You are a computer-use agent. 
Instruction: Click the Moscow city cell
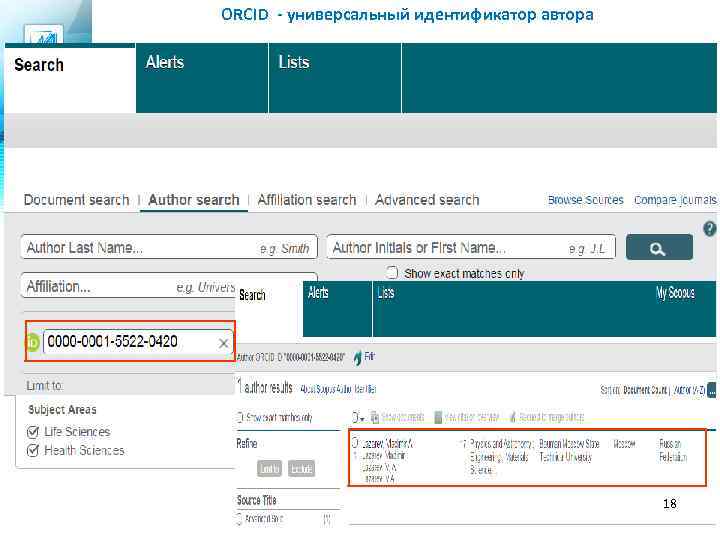click(x=624, y=444)
